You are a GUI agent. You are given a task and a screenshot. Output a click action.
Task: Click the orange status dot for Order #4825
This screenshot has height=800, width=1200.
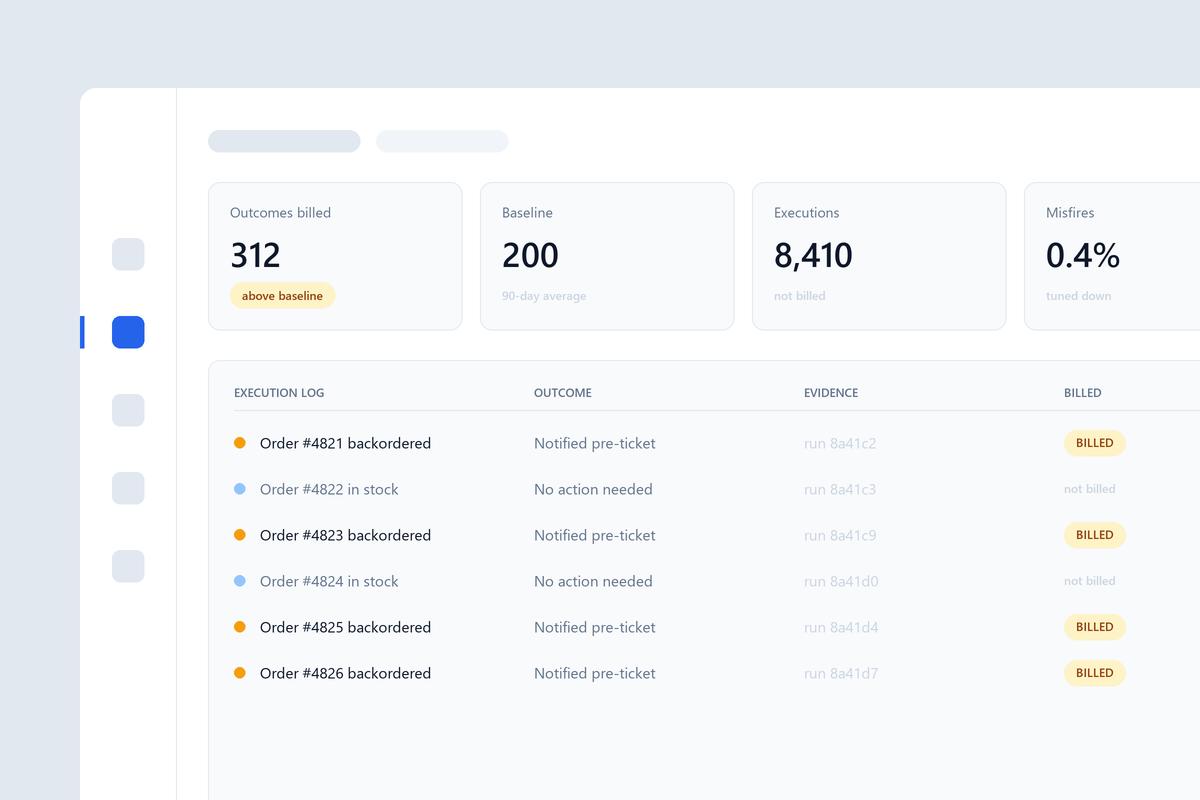pos(240,627)
